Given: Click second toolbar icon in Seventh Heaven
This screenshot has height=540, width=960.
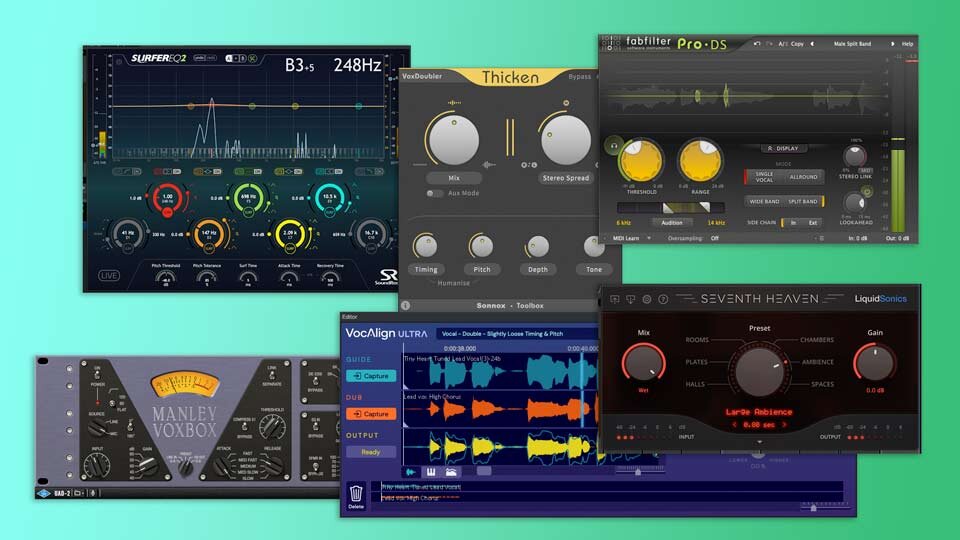Looking at the screenshot, I should click(630, 299).
